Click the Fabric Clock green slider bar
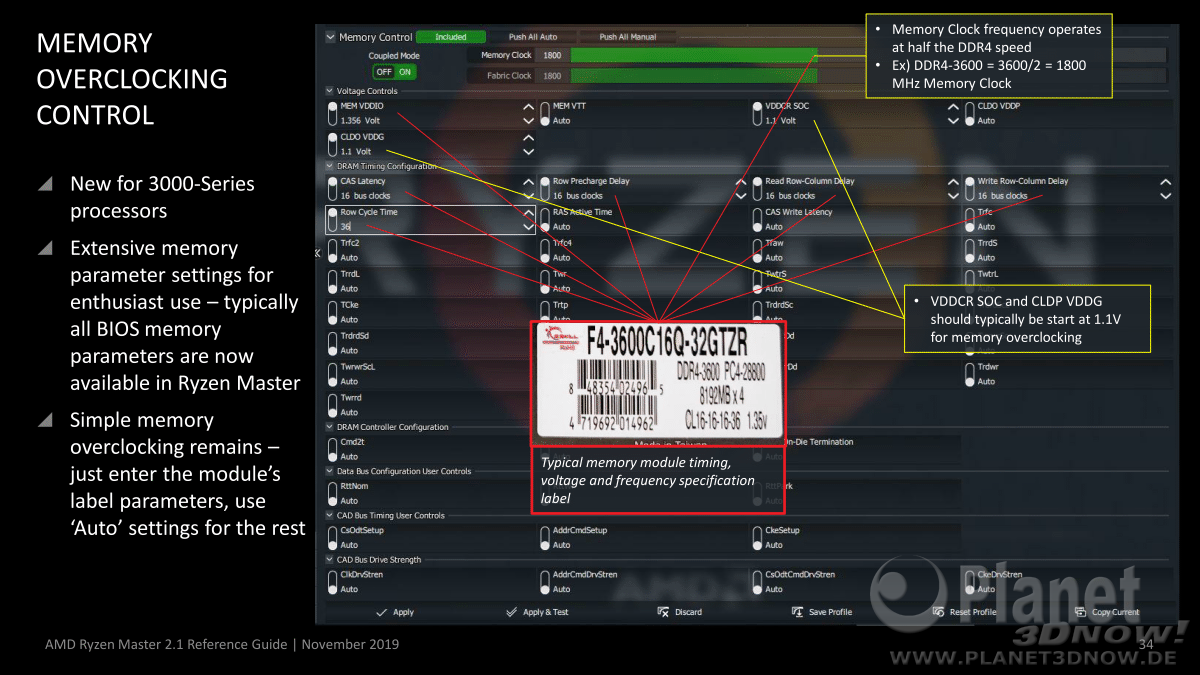The width and height of the screenshot is (1200, 675). click(694, 75)
